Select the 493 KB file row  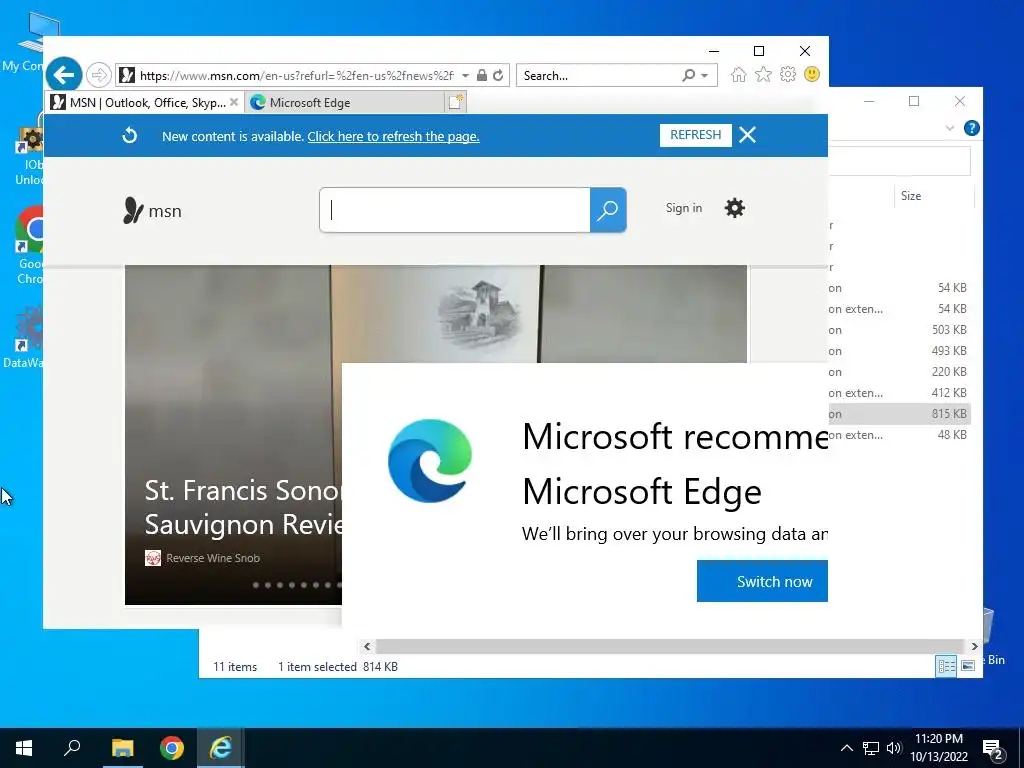click(899, 351)
